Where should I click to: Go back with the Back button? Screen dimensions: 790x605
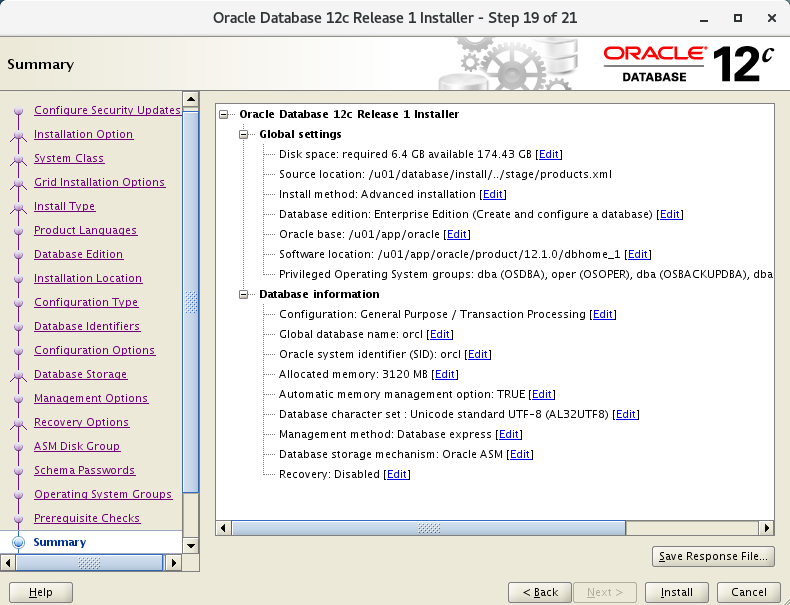click(x=540, y=592)
